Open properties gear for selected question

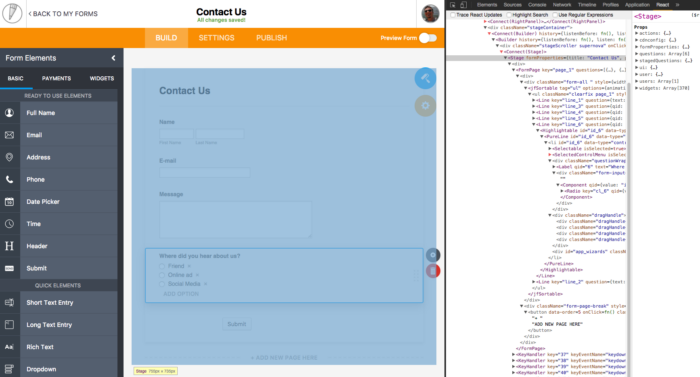click(x=433, y=255)
